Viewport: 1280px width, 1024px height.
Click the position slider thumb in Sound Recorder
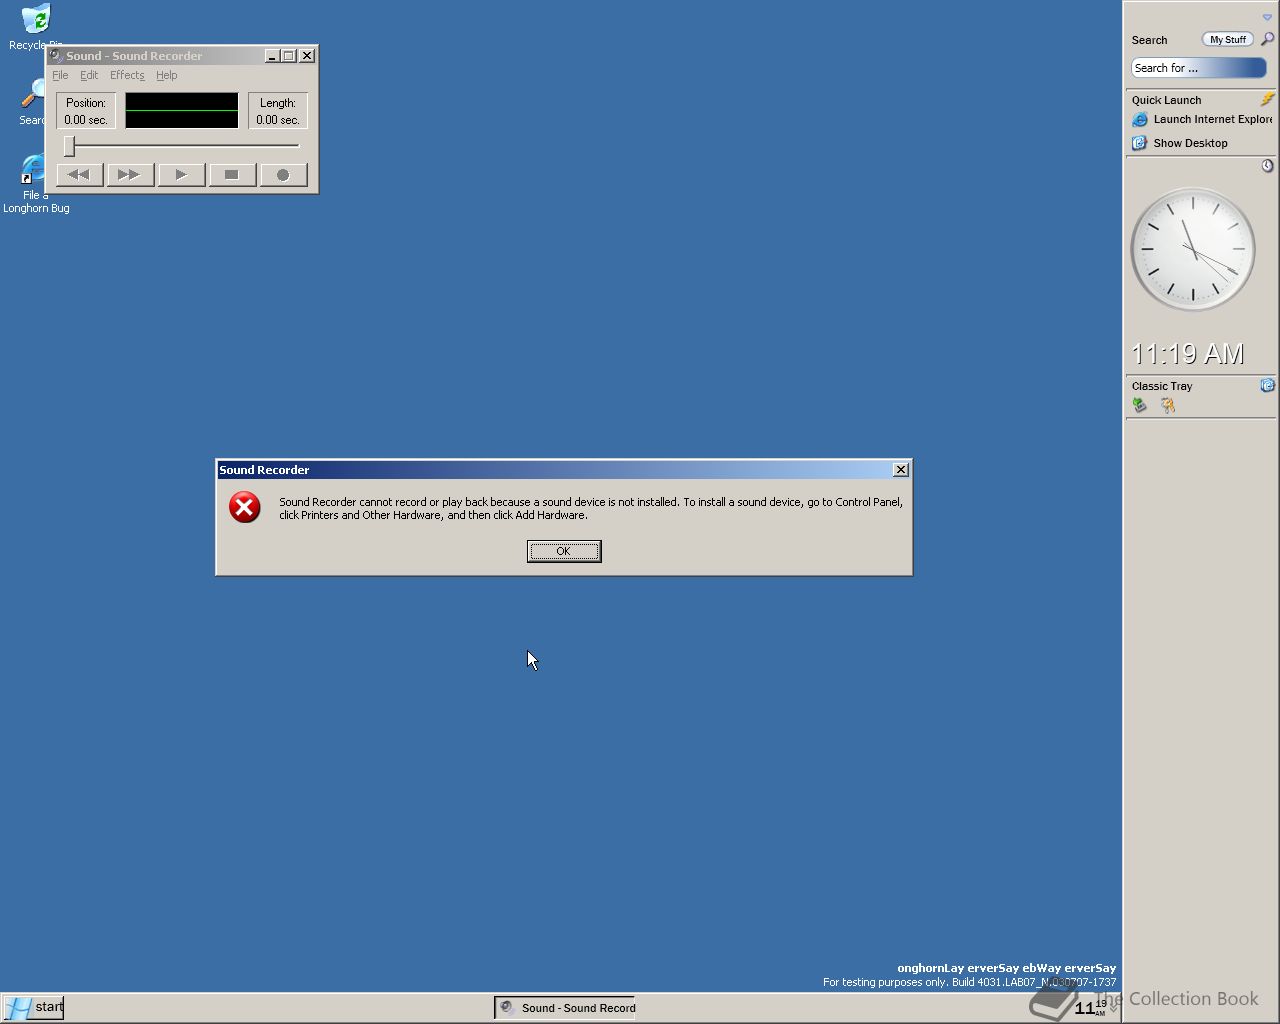[69, 146]
